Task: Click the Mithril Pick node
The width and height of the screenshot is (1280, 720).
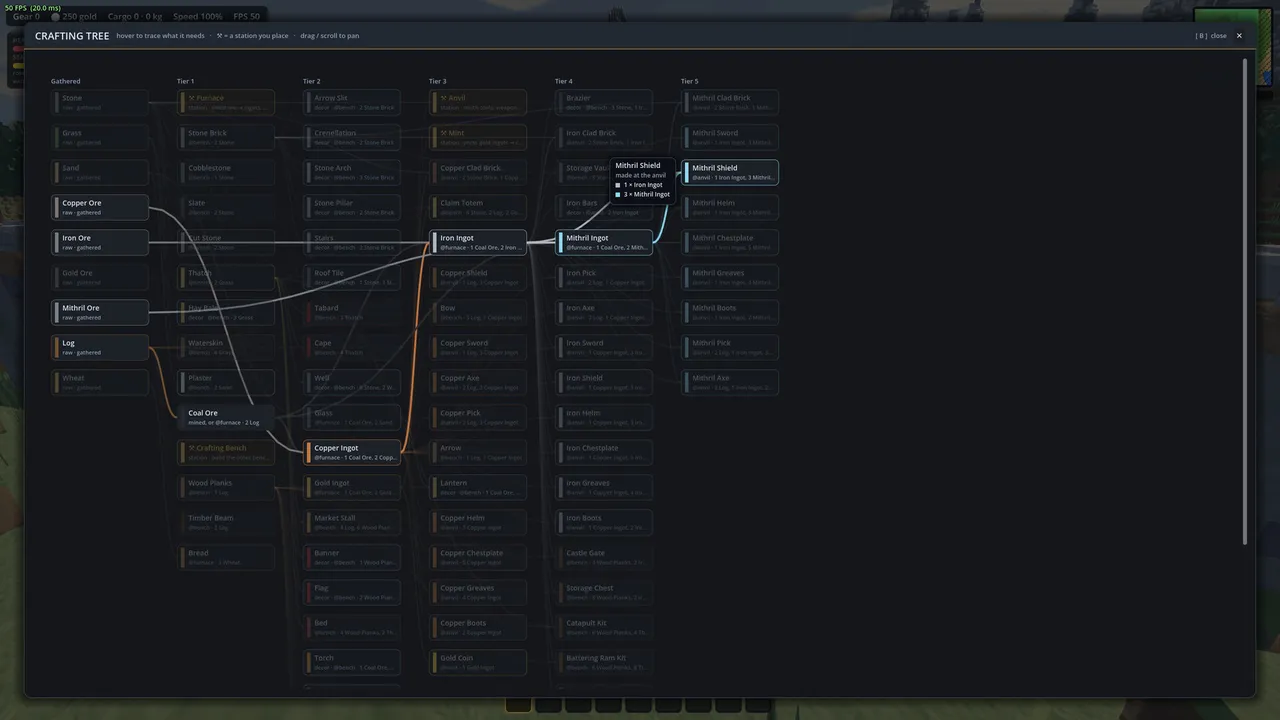Action: (730, 347)
